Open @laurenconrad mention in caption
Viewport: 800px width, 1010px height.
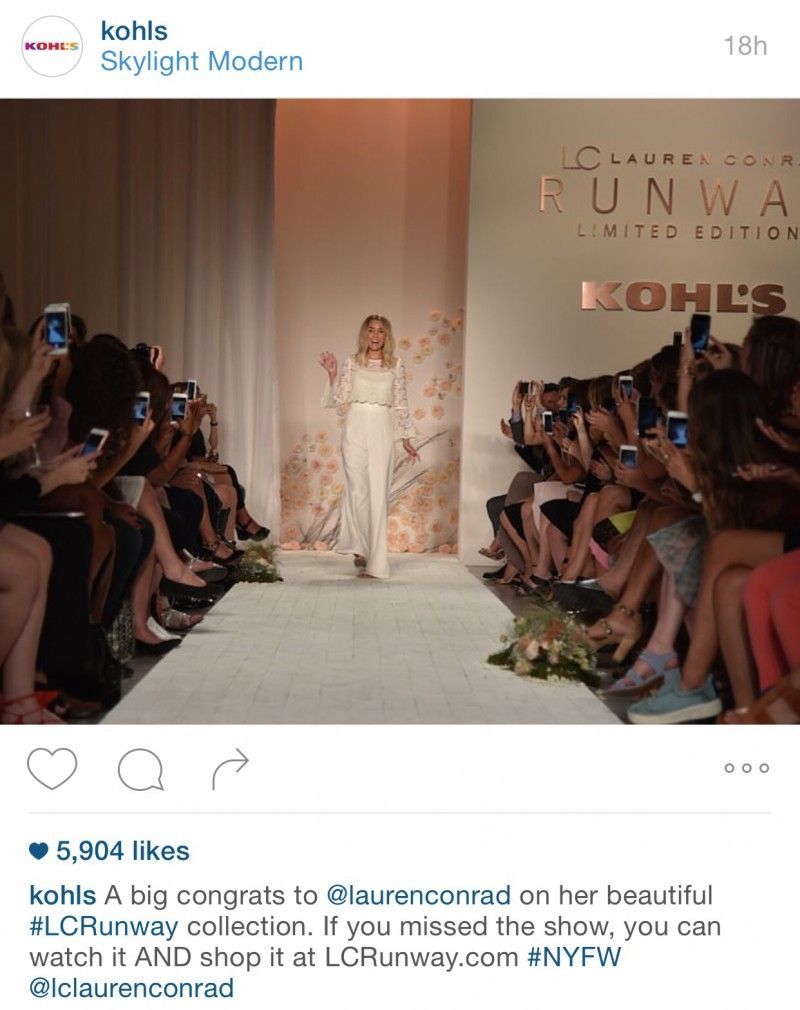419,895
